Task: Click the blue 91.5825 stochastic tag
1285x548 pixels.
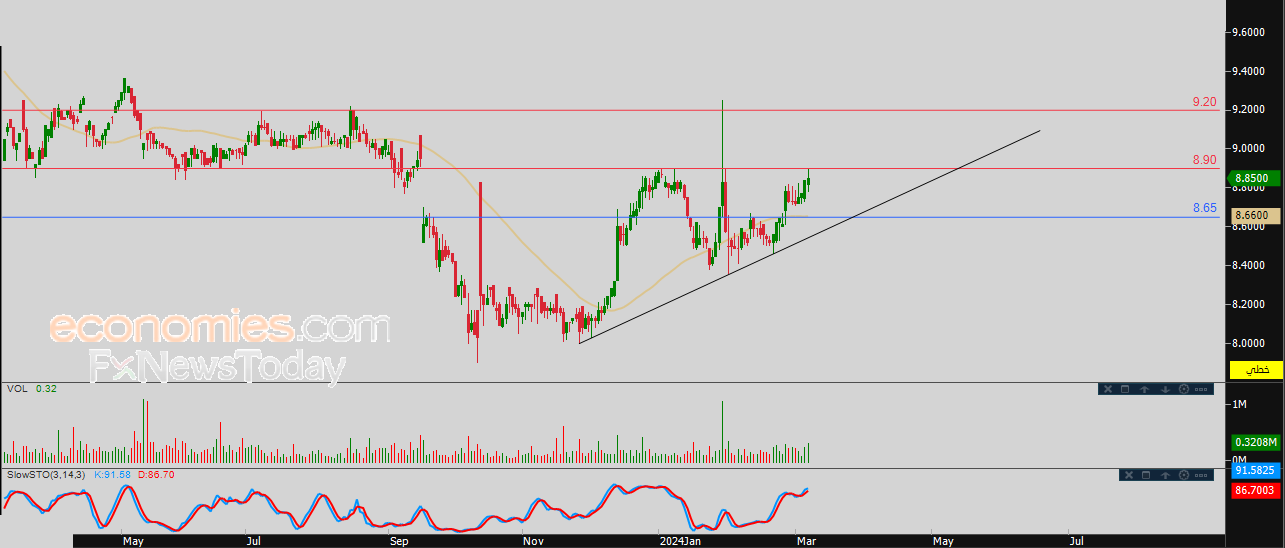Action: pos(1254,469)
